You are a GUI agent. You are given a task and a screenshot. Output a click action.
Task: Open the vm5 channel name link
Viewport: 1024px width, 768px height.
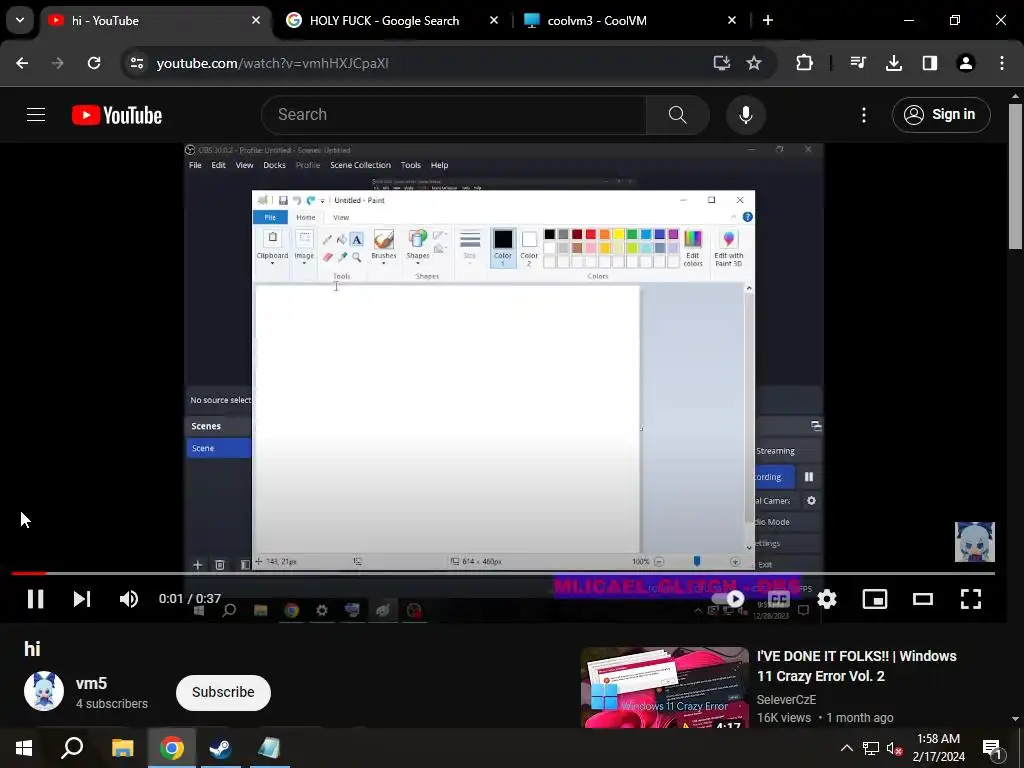91,683
